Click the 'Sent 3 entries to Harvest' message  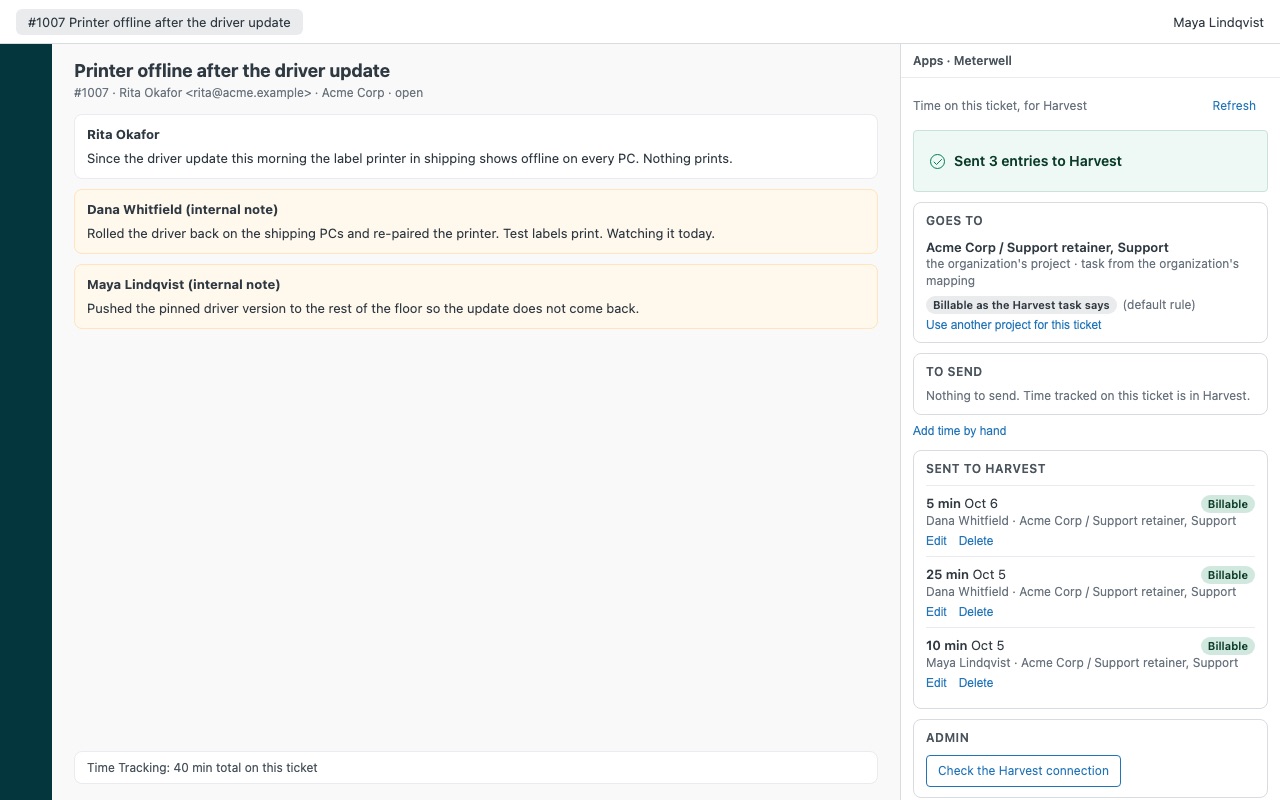click(x=1038, y=161)
